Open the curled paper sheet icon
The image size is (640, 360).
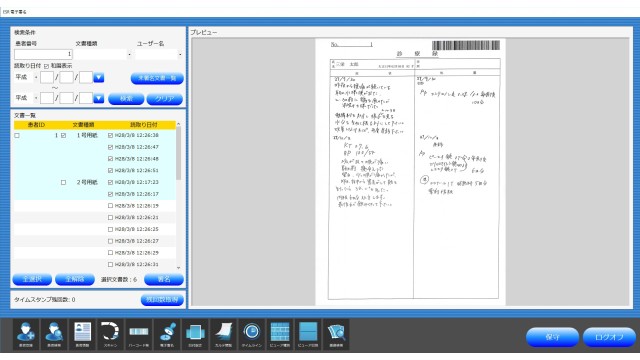[x=223, y=334]
